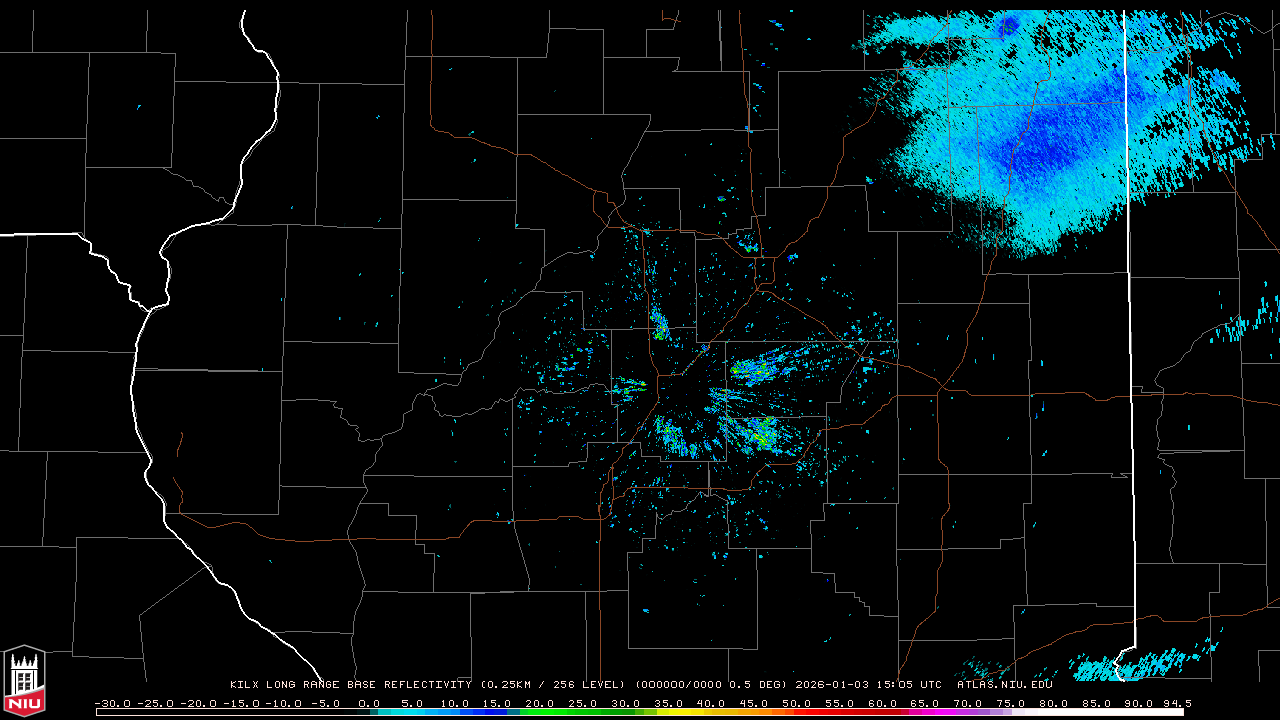Click the 94.5 label at scale end
The image size is (1280, 720).
tap(1174, 703)
